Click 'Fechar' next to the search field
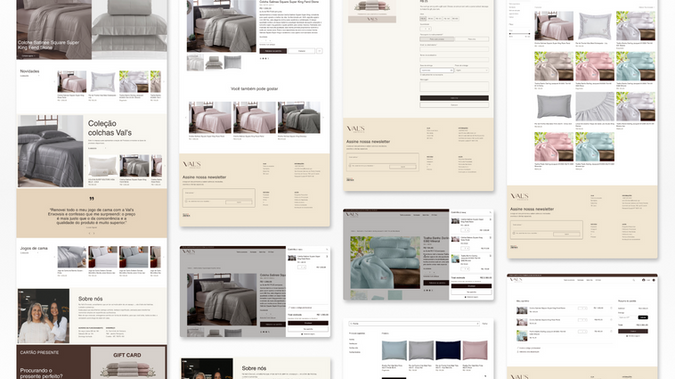The height and width of the screenshot is (379, 675). click(485, 323)
